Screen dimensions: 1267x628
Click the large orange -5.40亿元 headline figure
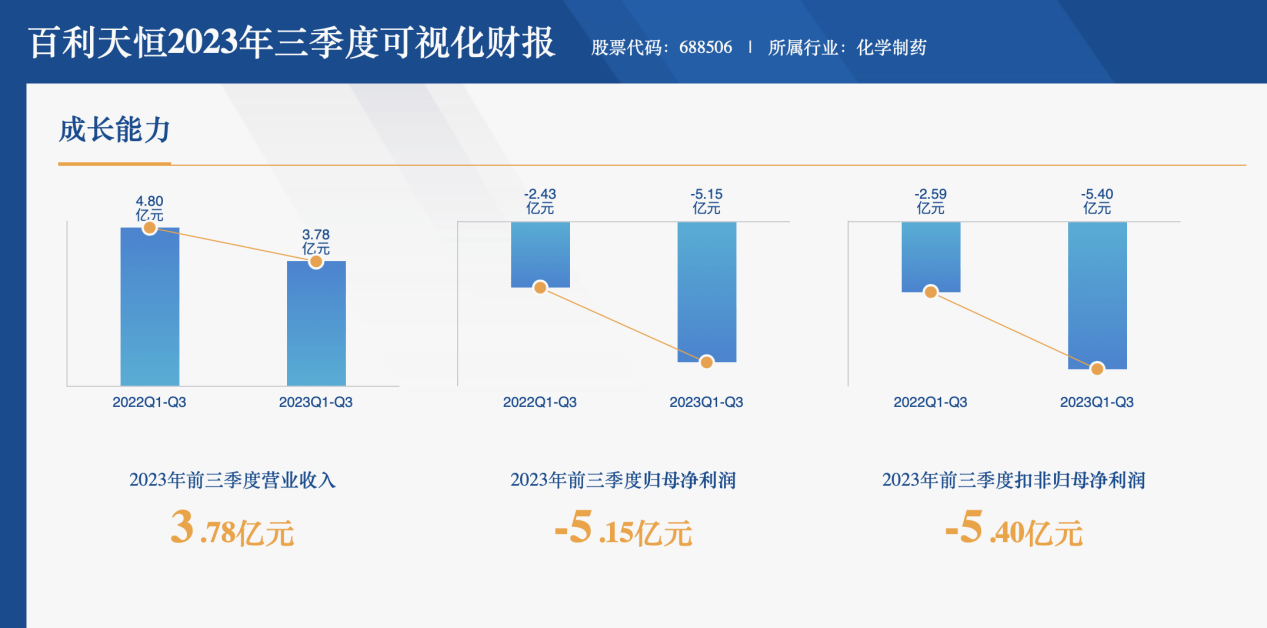pyautogui.click(x=1013, y=530)
